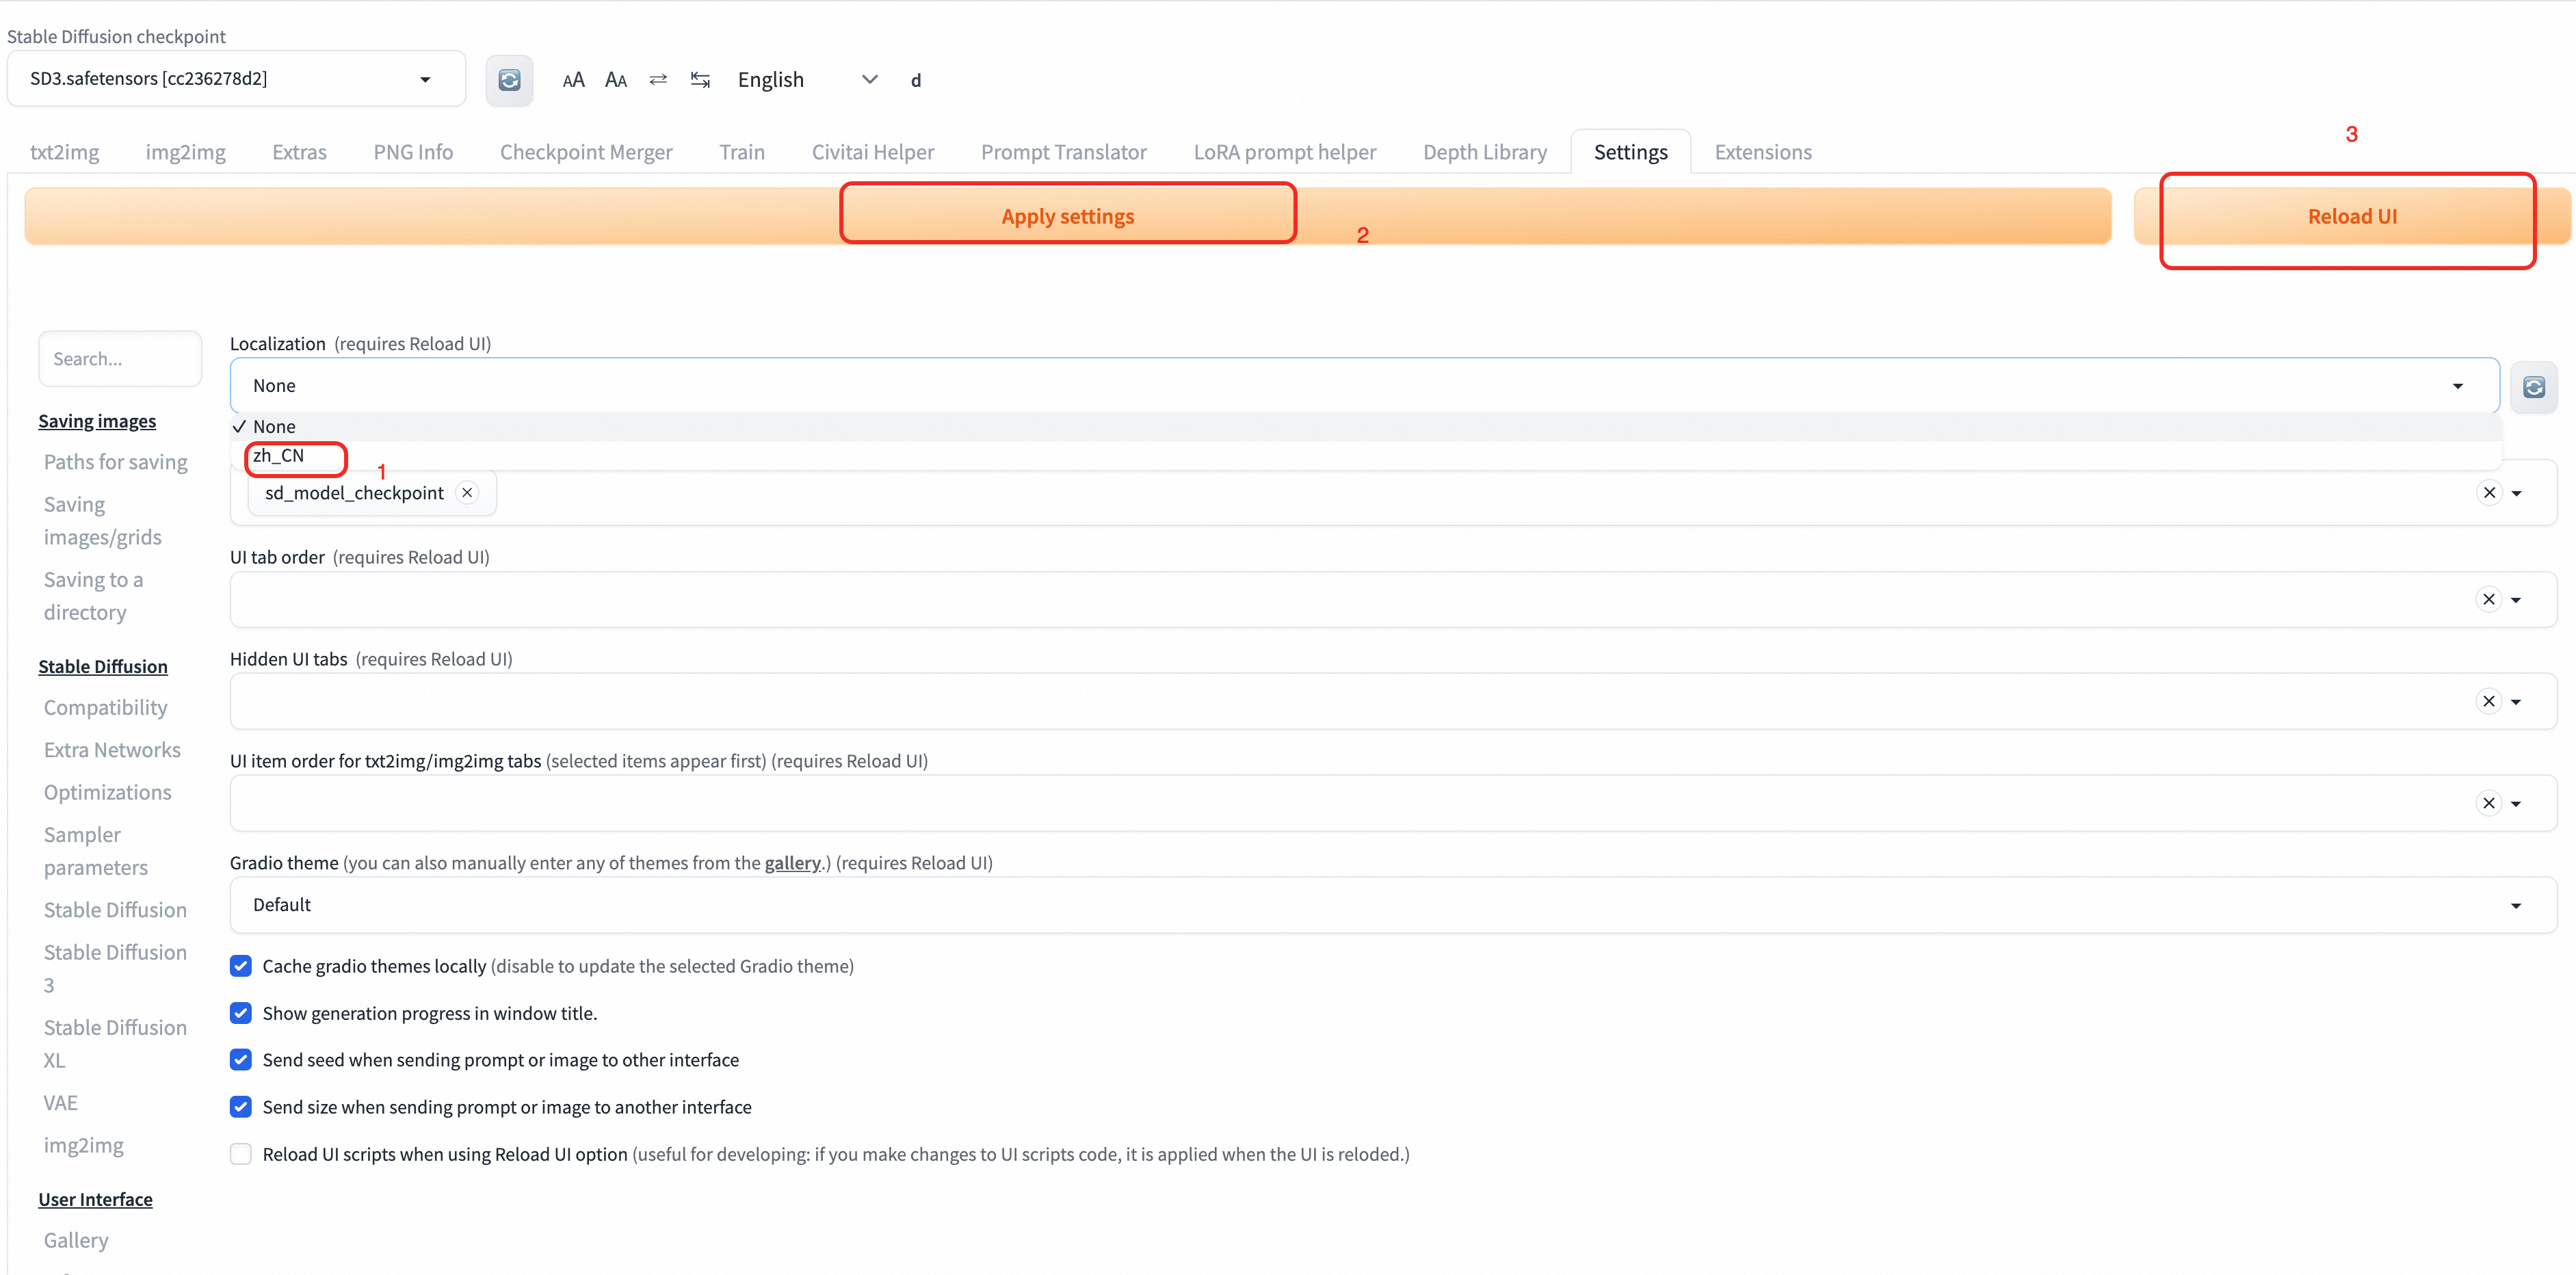
Task: Open img2img settings section in sidebar
Action: (84, 1145)
